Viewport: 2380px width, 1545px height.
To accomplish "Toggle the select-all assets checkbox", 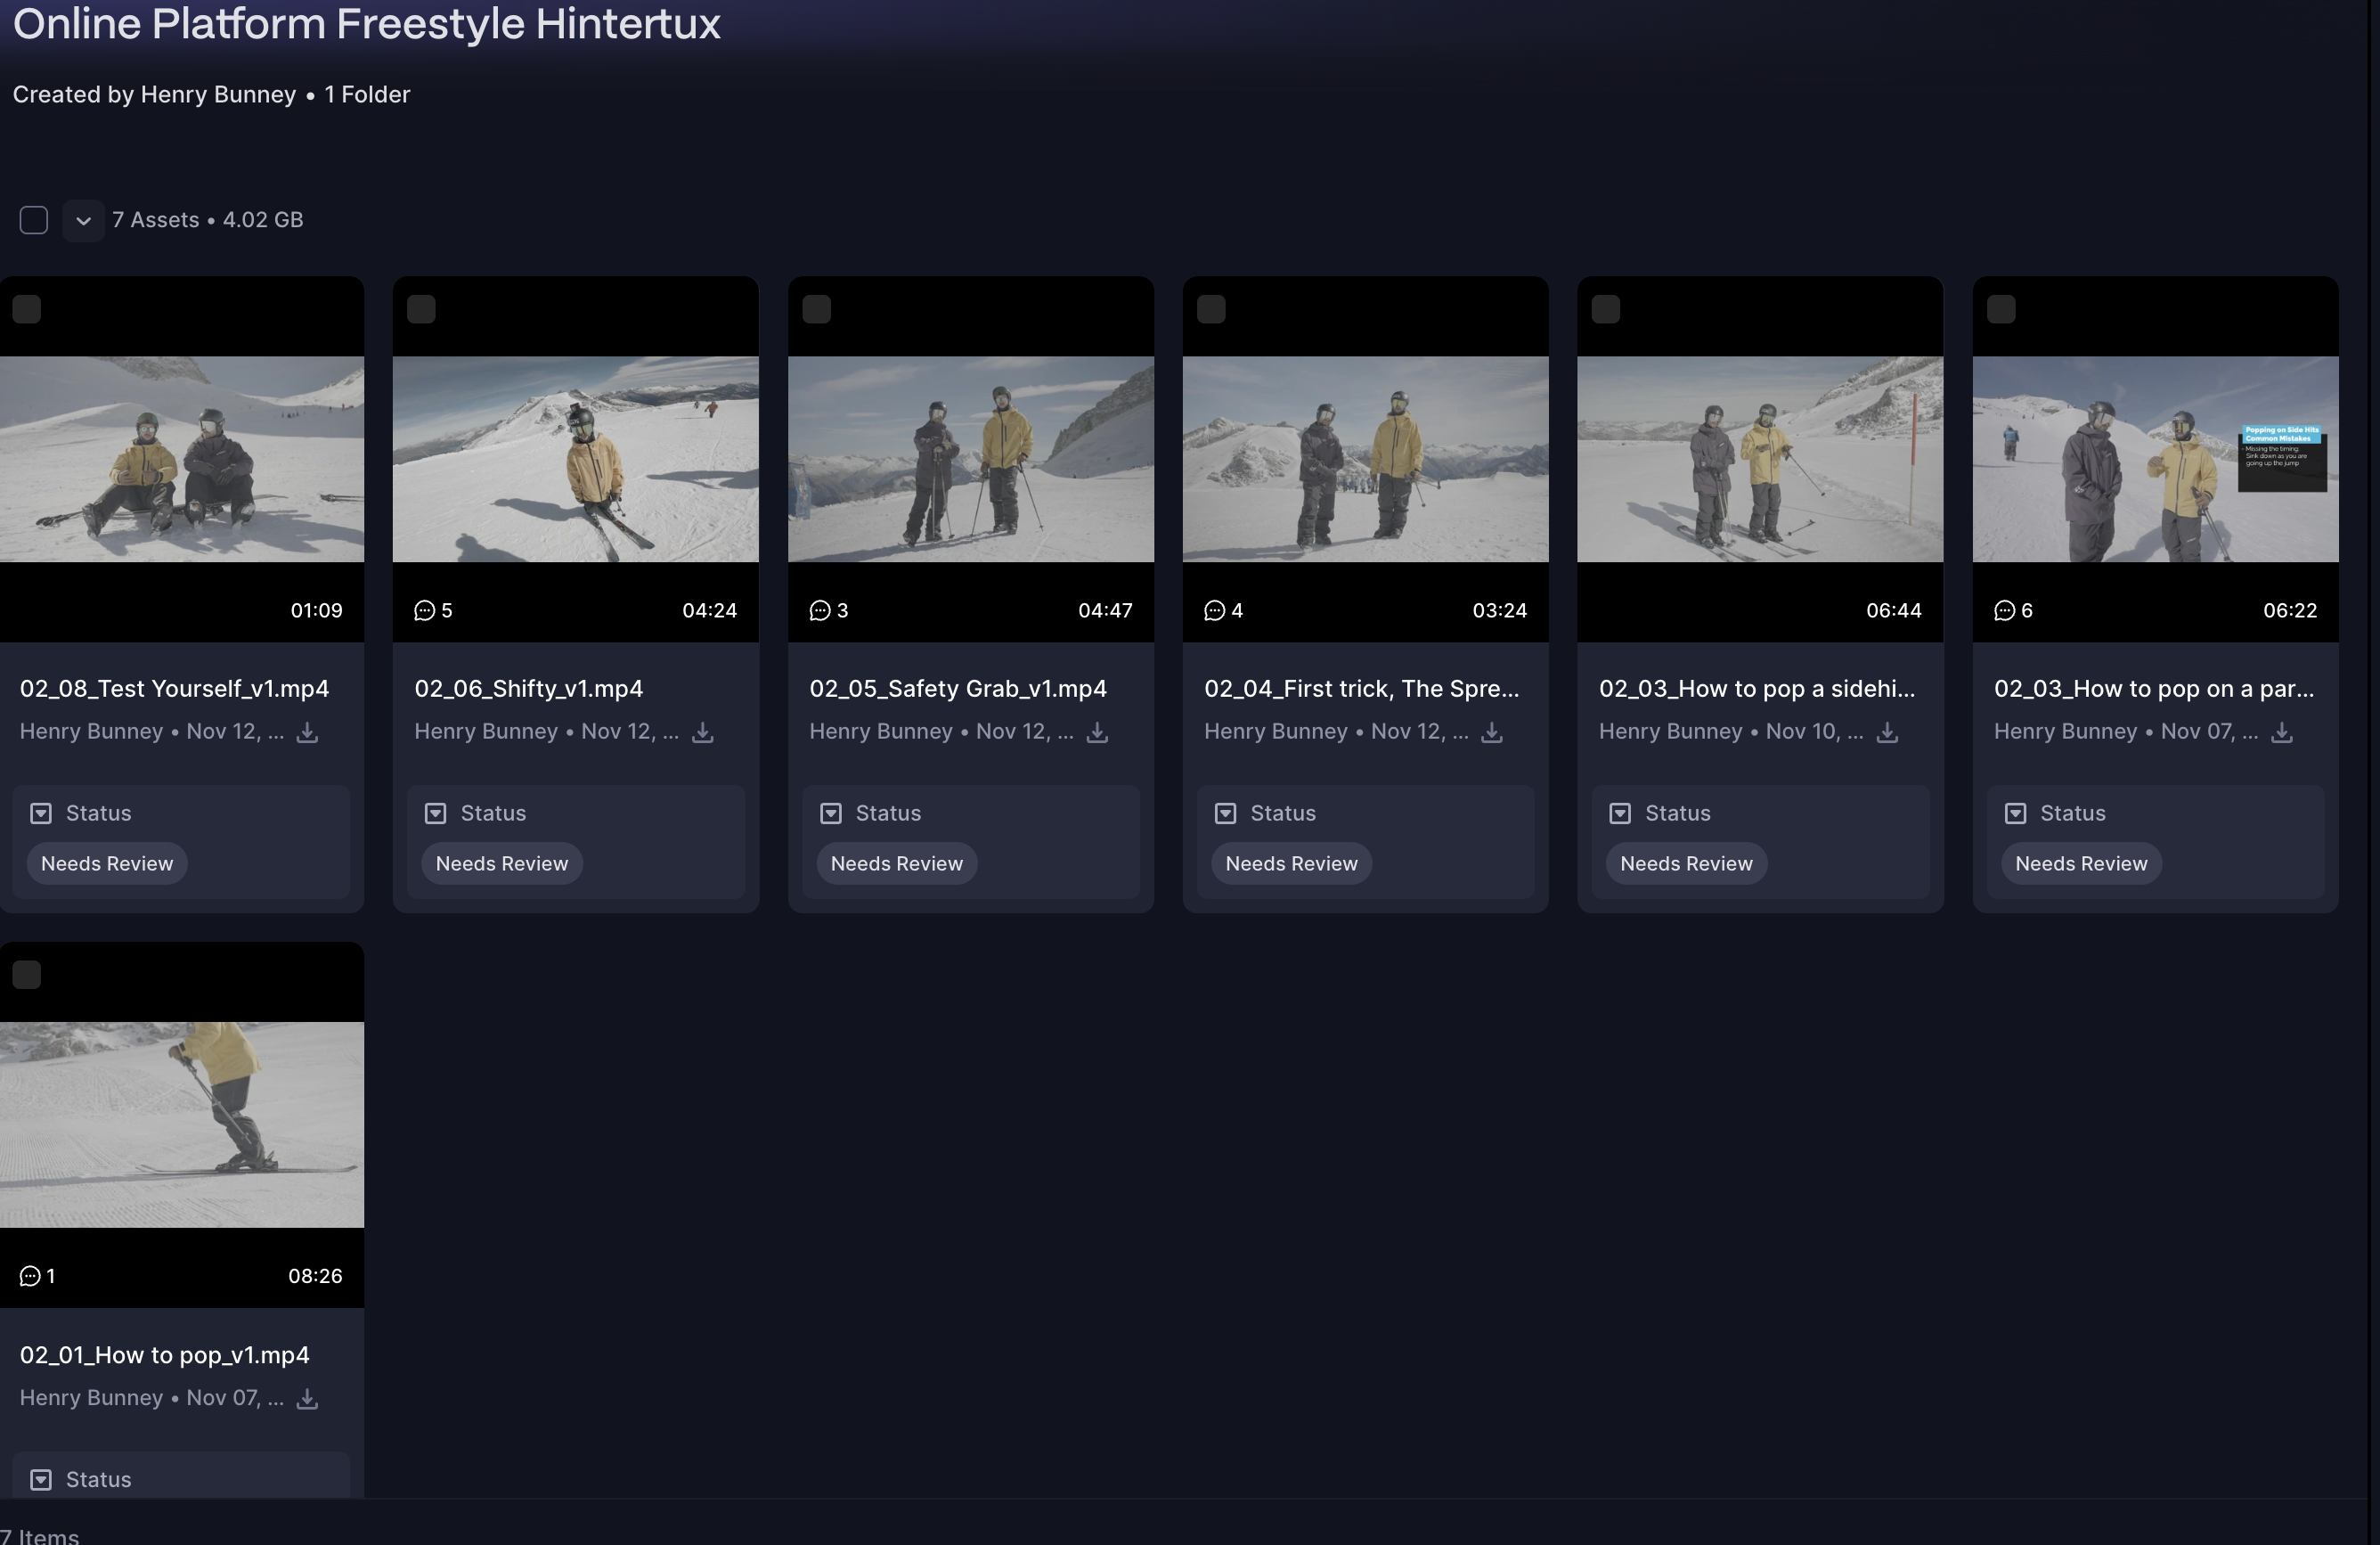I will pyautogui.click(x=34, y=220).
